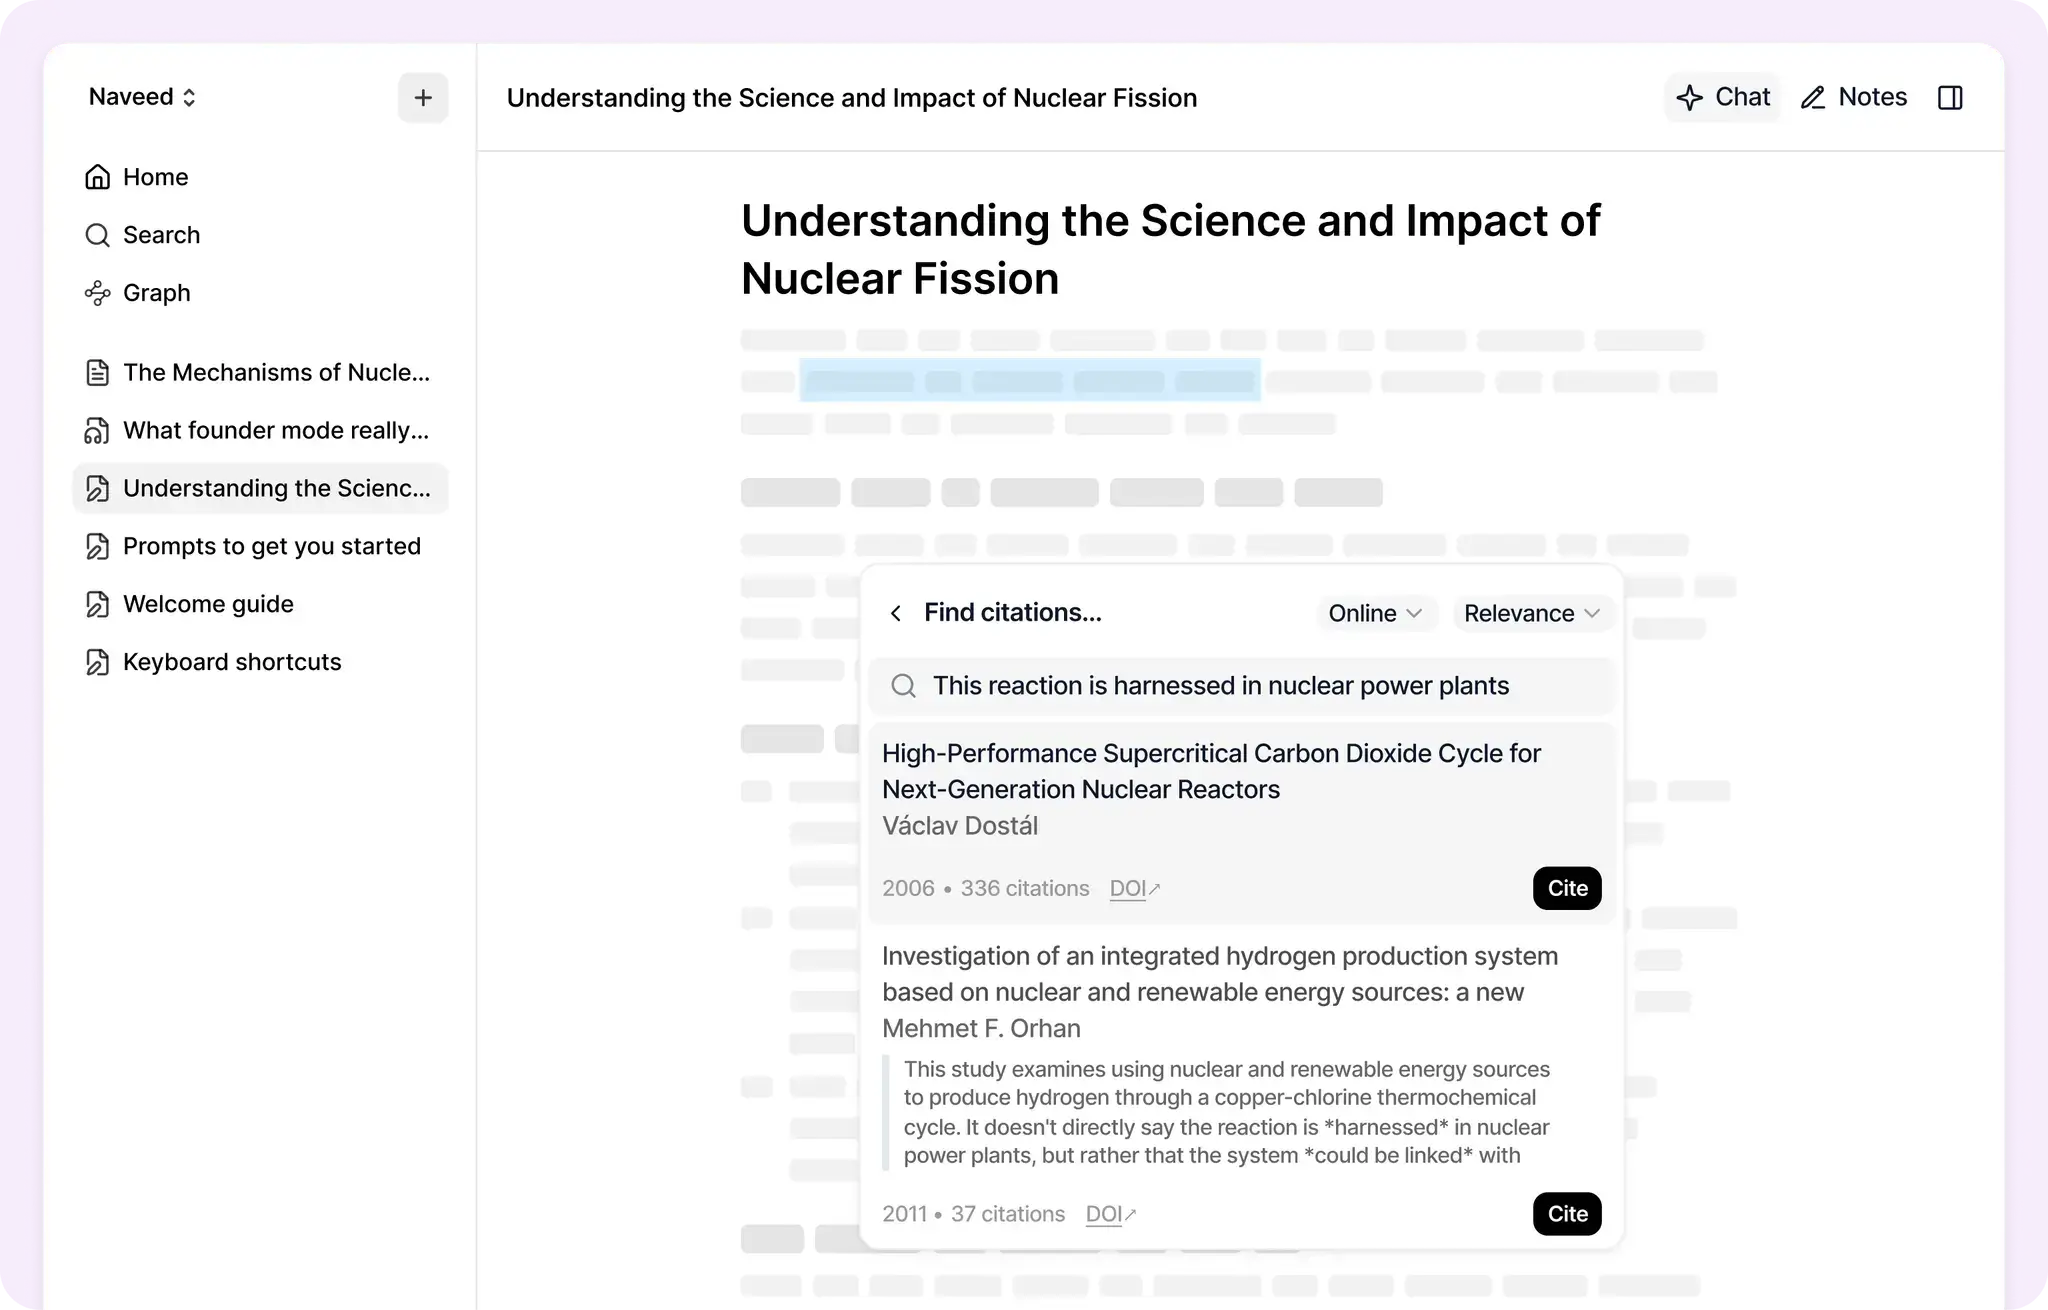
Task: Click the back arrow in Find citations
Action: 896,613
